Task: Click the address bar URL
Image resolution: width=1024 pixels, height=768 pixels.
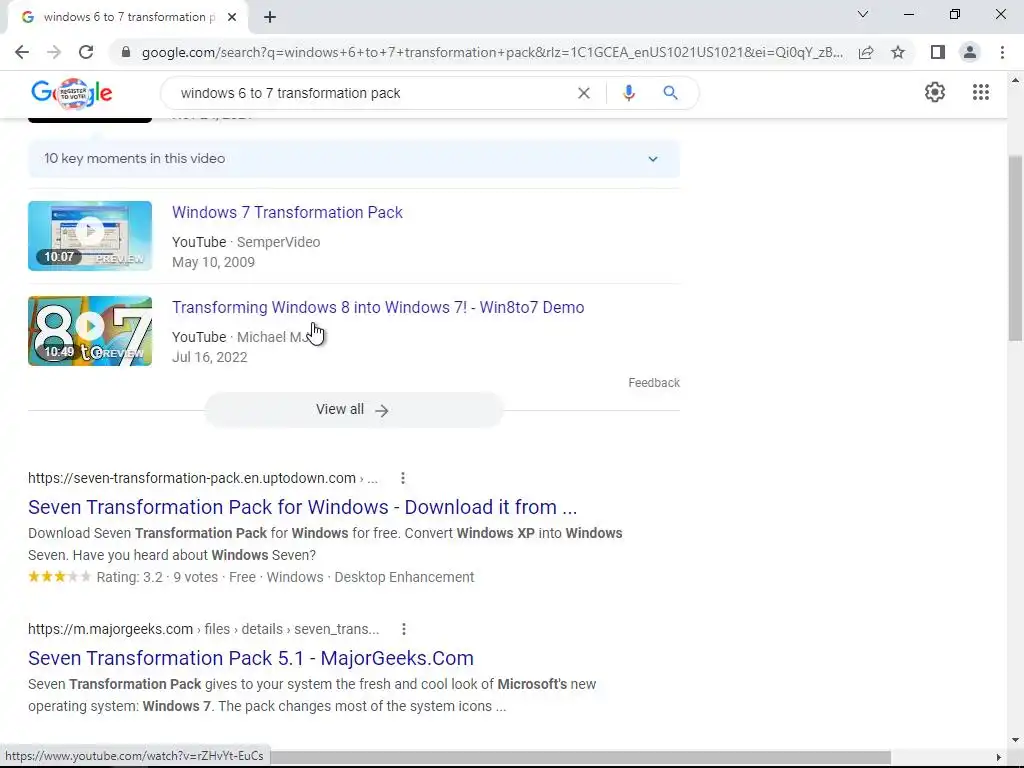Action: (492, 52)
